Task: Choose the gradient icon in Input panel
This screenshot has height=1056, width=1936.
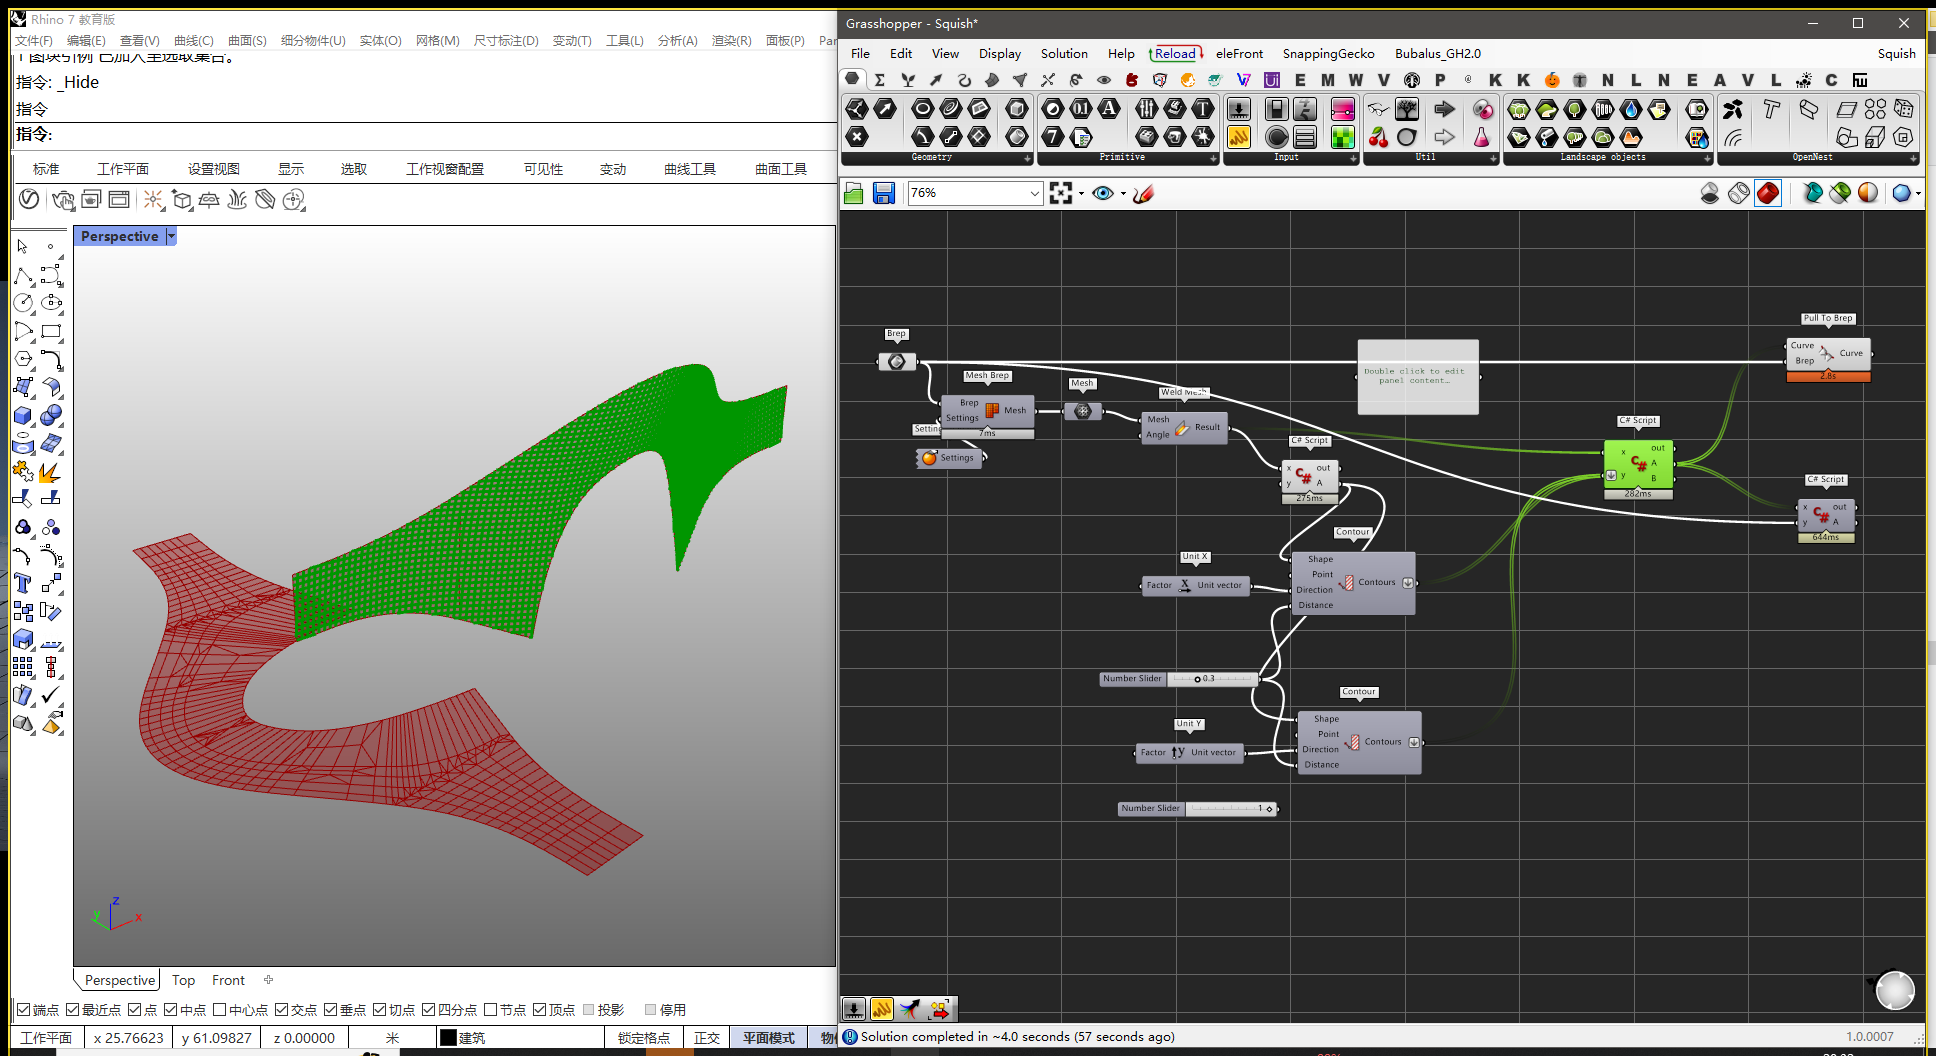Action: (x=1343, y=109)
